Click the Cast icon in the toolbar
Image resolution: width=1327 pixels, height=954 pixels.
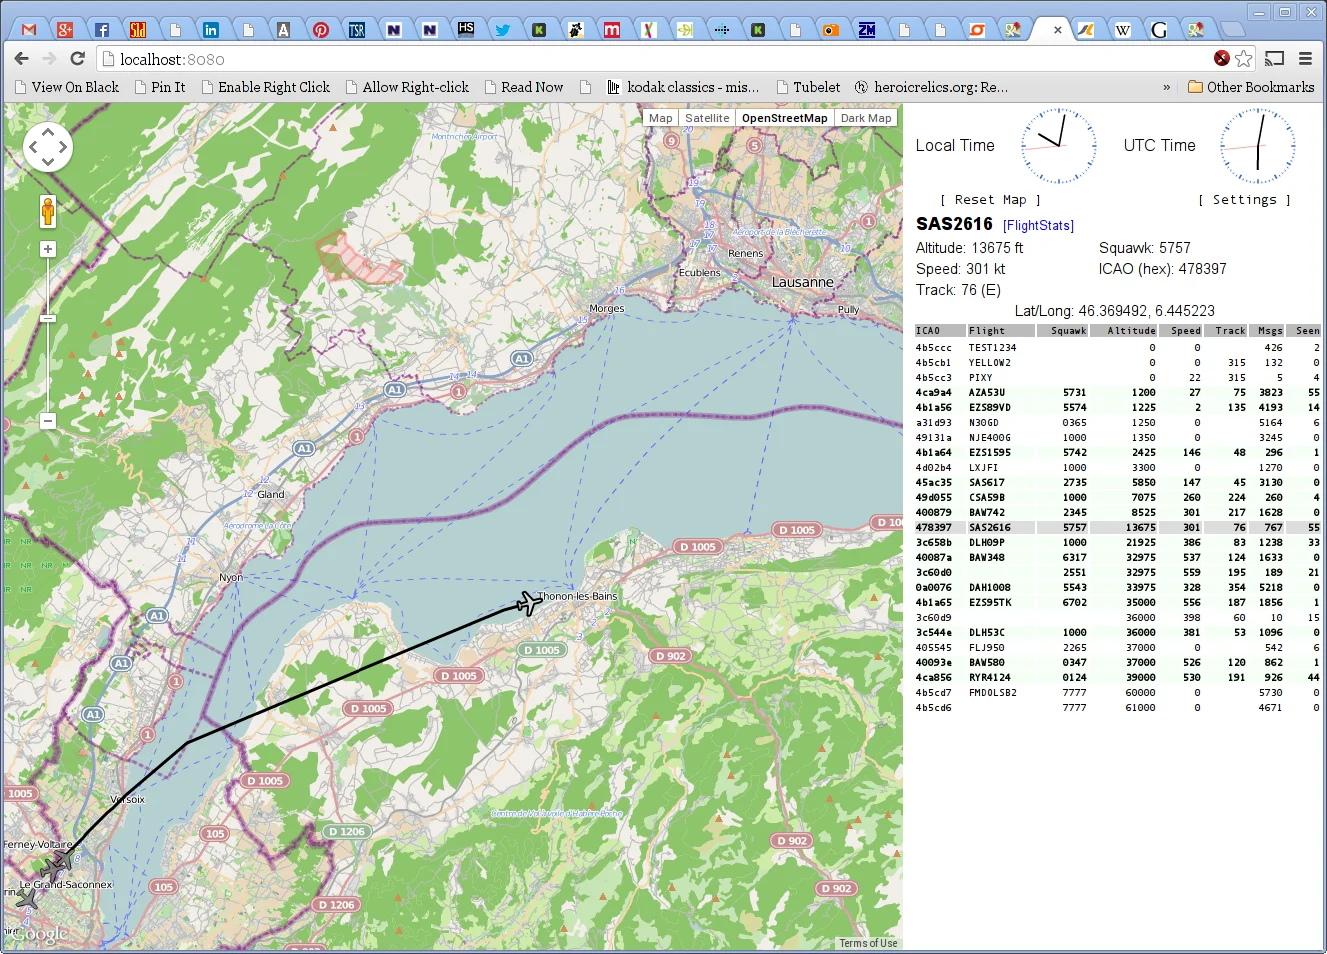coord(1274,59)
